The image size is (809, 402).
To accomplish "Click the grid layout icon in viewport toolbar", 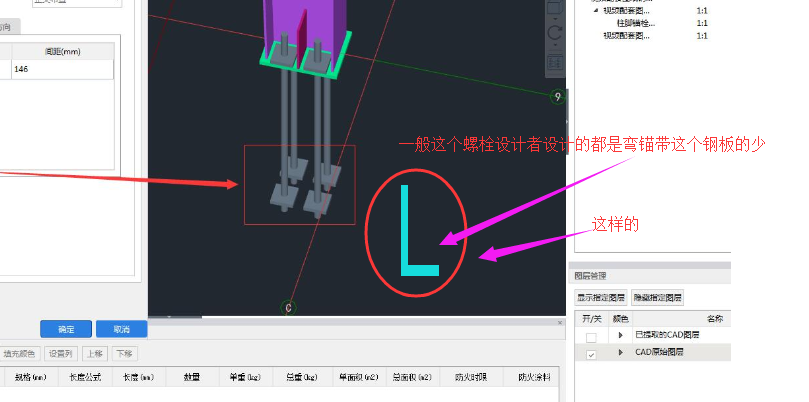I will [x=555, y=63].
